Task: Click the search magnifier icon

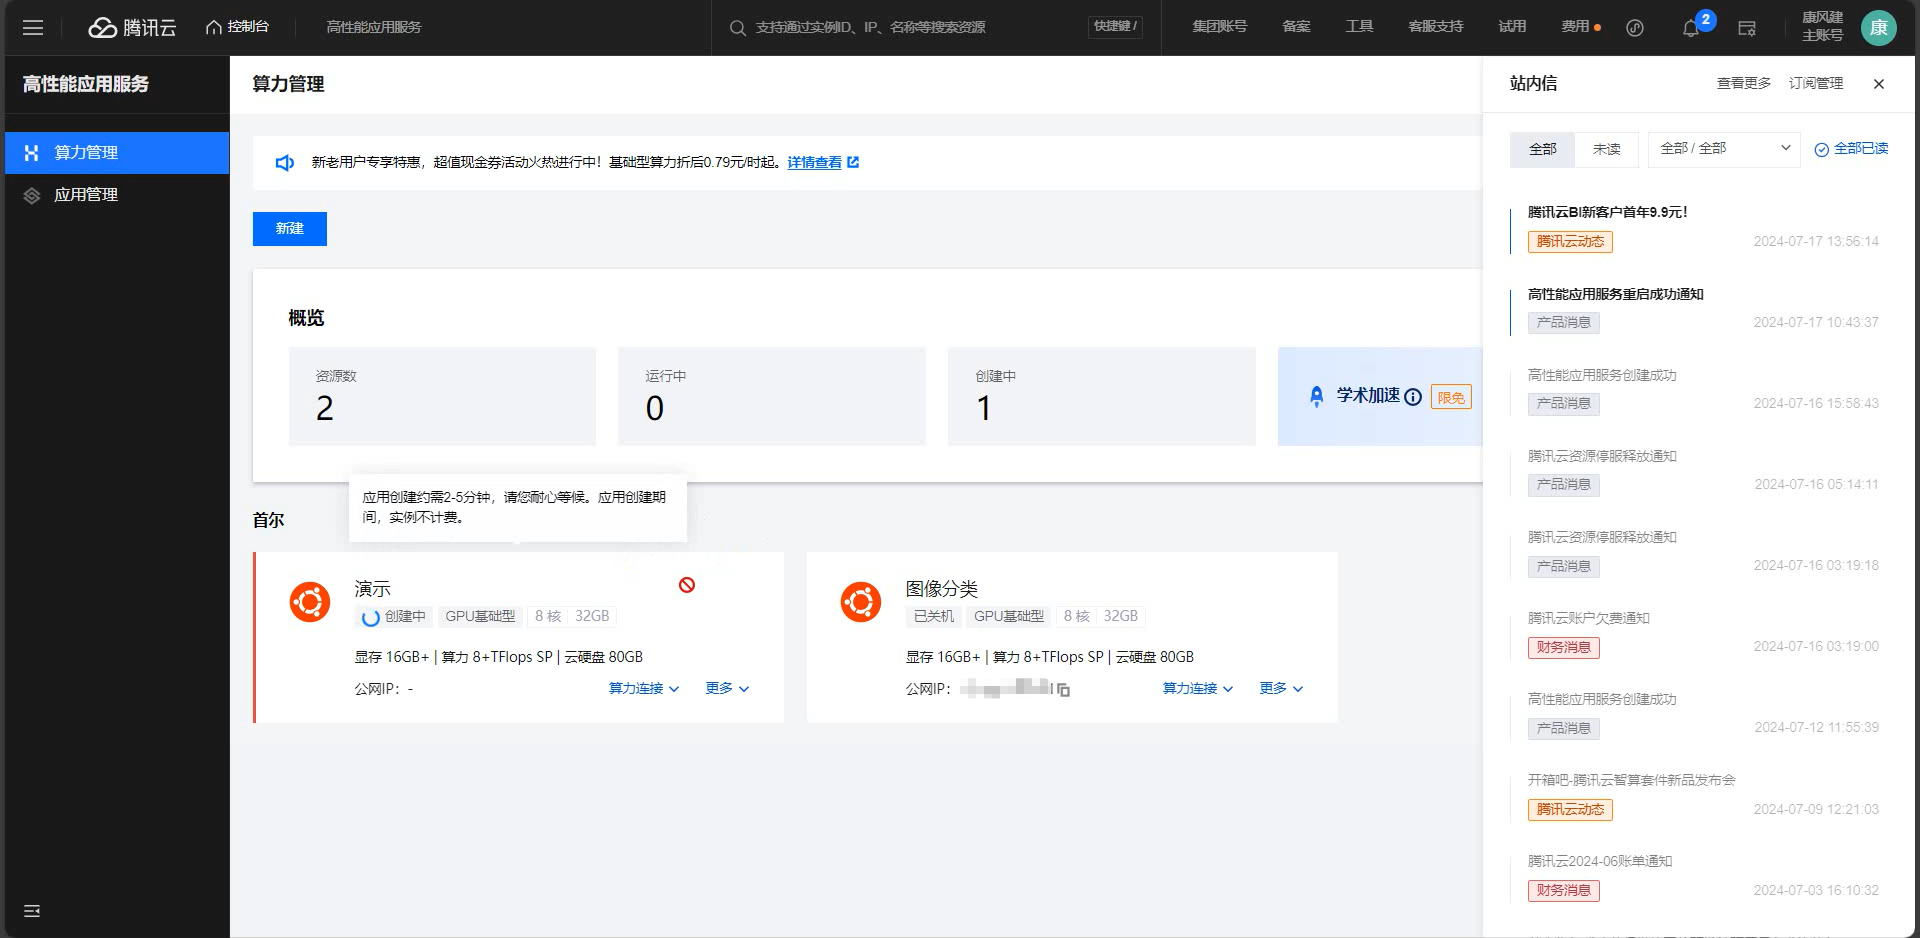Action: click(x=737, y=28)
